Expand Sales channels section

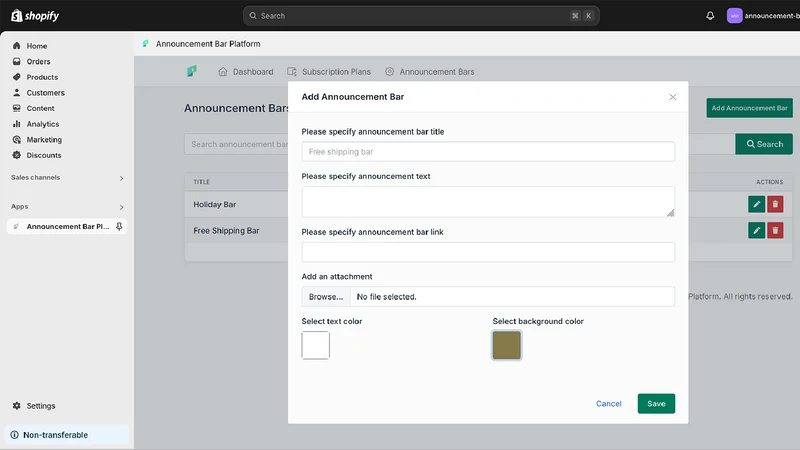pos(67,178)
